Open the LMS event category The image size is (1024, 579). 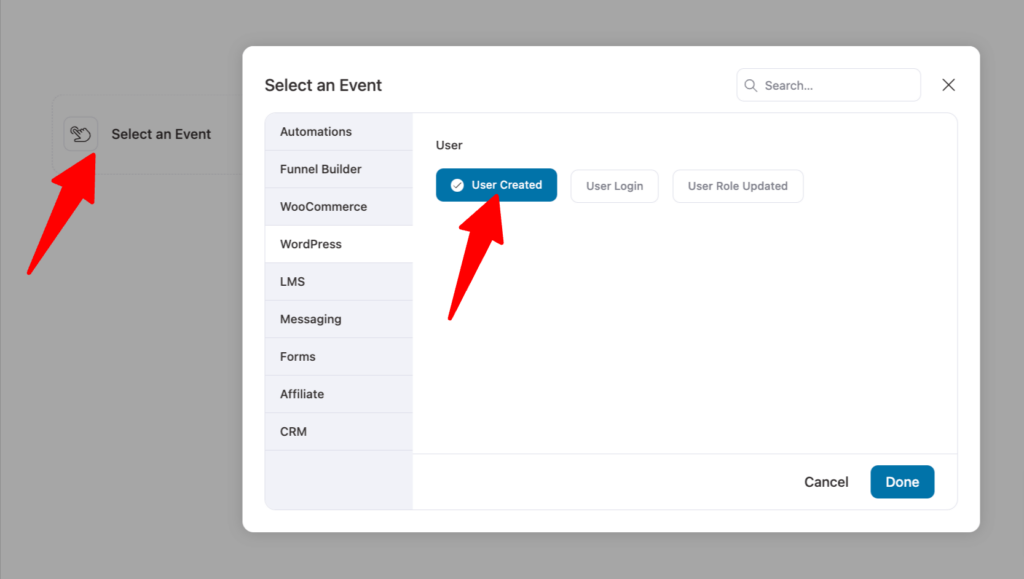(x=338, y=281)
